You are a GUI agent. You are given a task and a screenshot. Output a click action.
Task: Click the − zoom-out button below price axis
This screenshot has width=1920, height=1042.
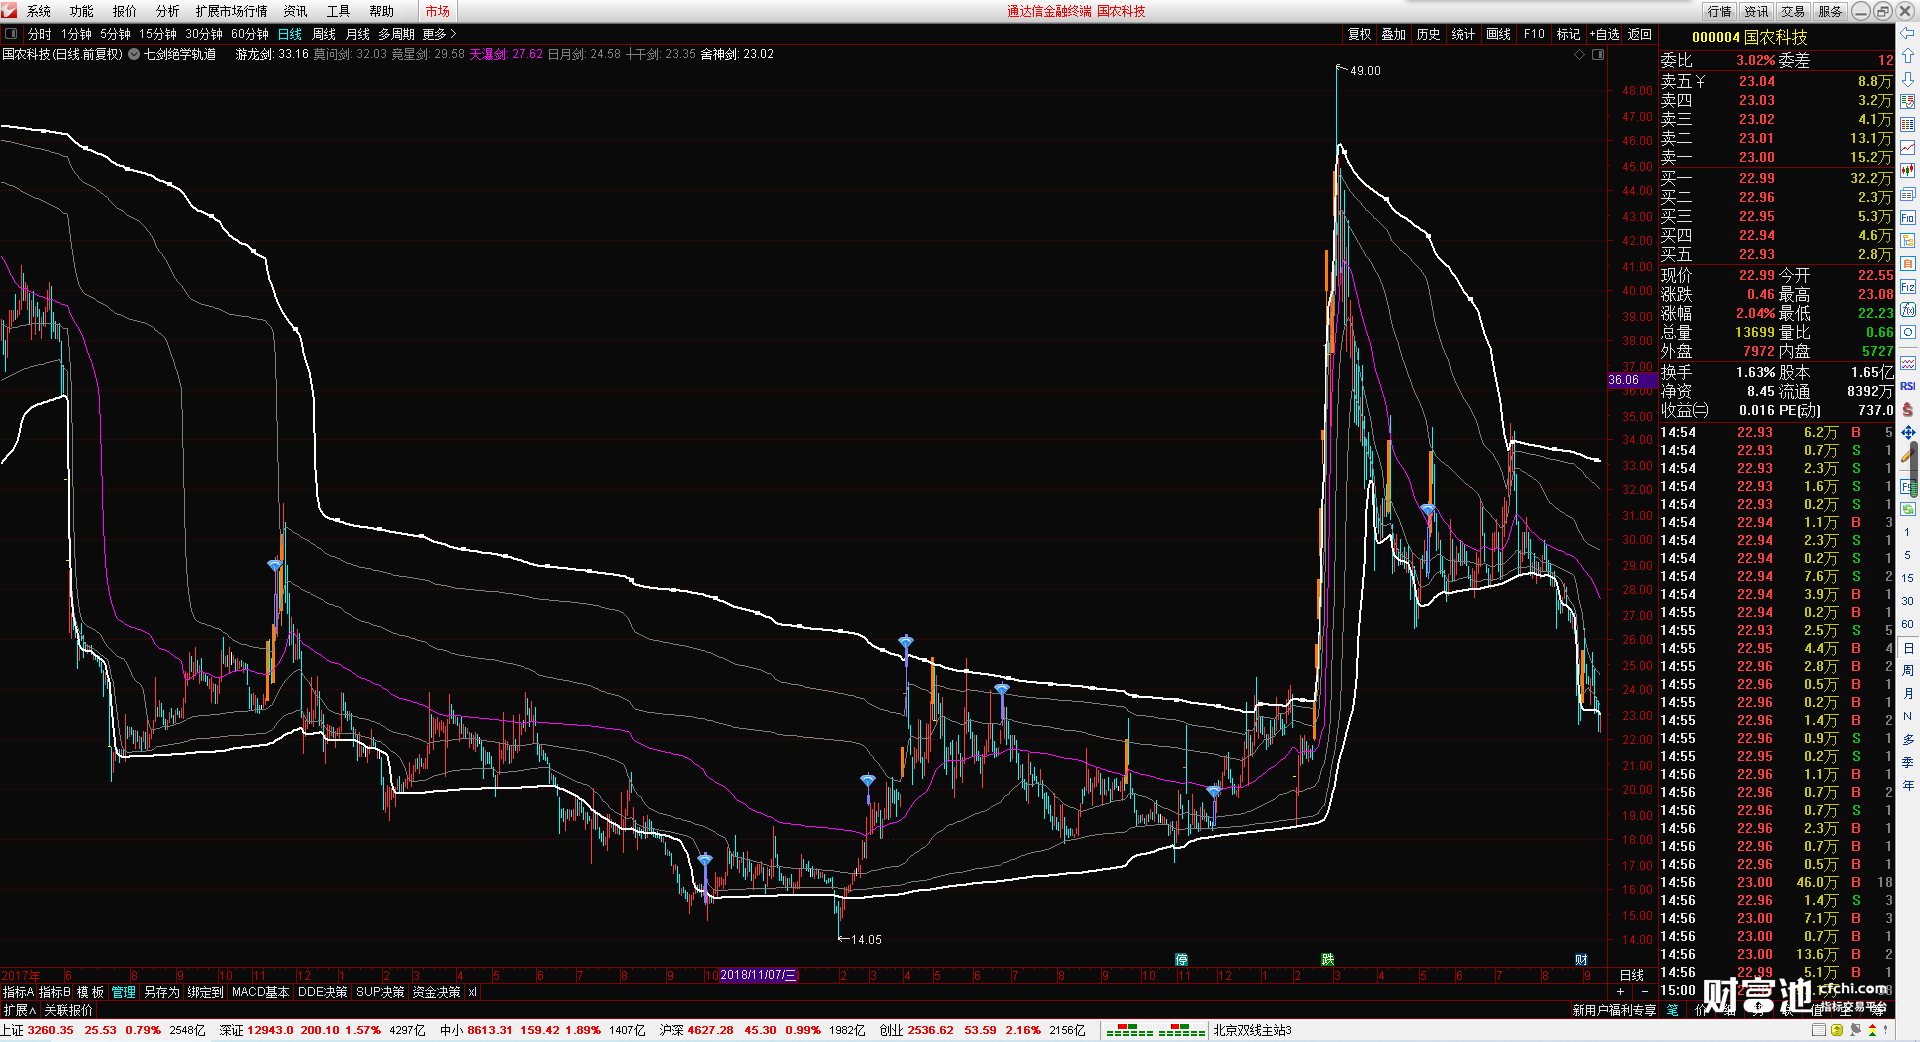click(1645, 991)
